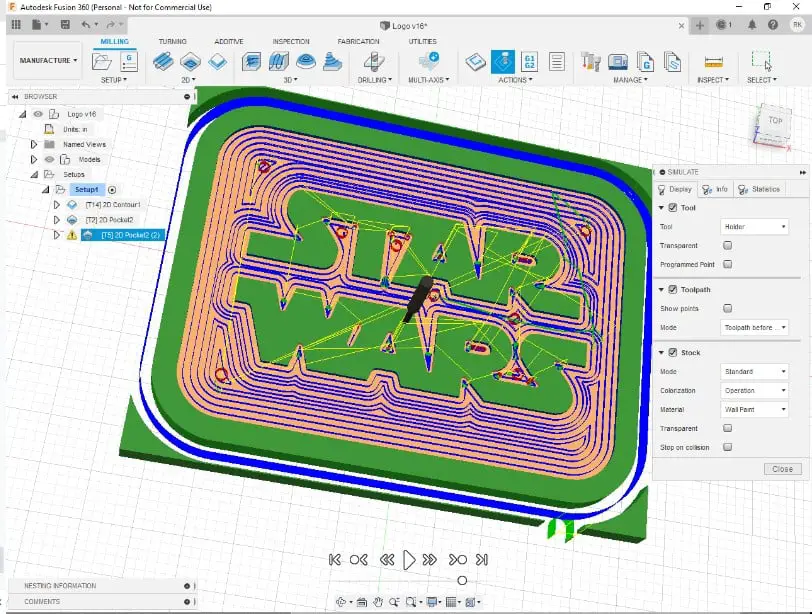Click the Multi-Axis toolpath icon

coord(429,62)
